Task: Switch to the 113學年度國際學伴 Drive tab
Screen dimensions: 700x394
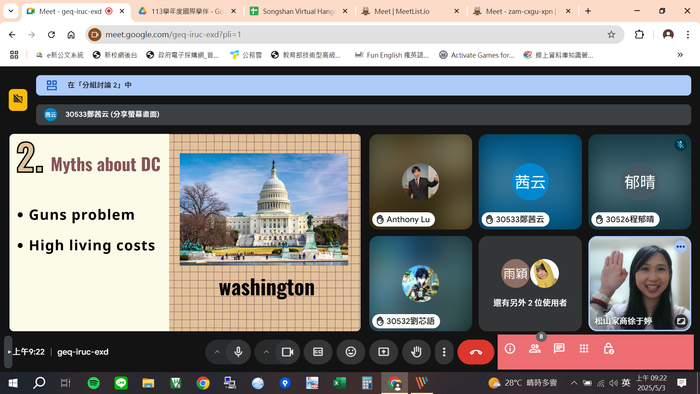Action: tap(187, 11)
